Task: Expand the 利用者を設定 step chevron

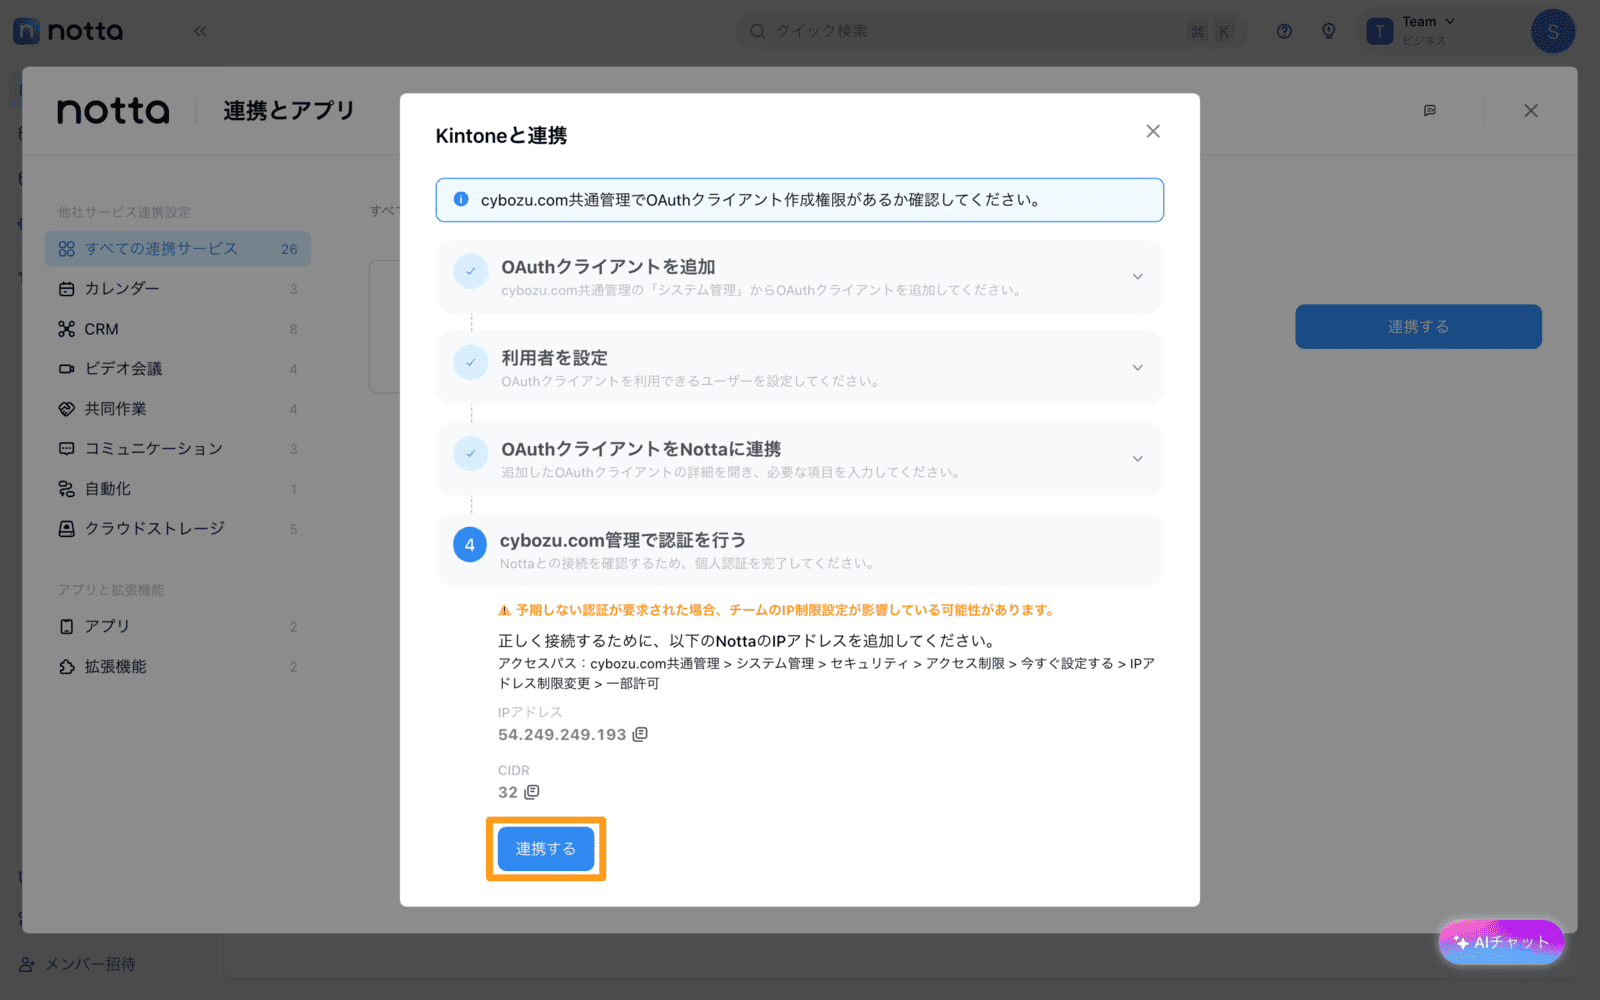Action: click(x=1137, y=368)
